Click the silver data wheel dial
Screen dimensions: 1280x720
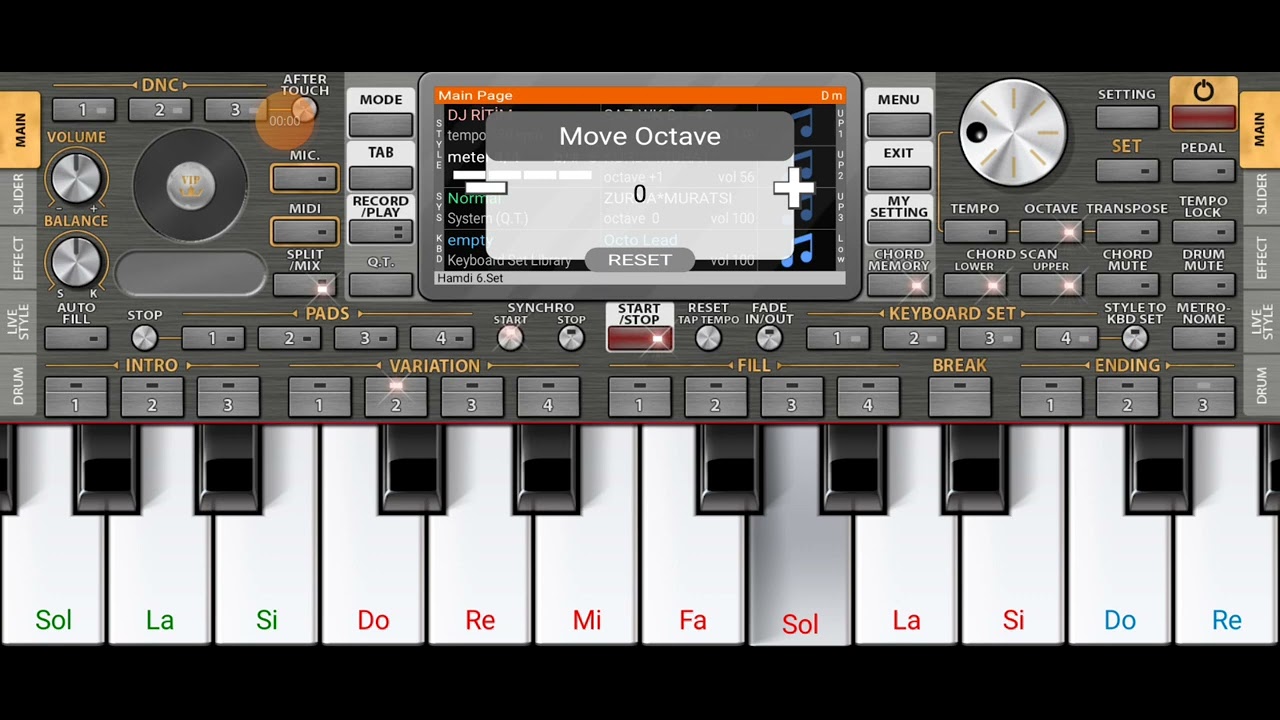point(1012,132)
